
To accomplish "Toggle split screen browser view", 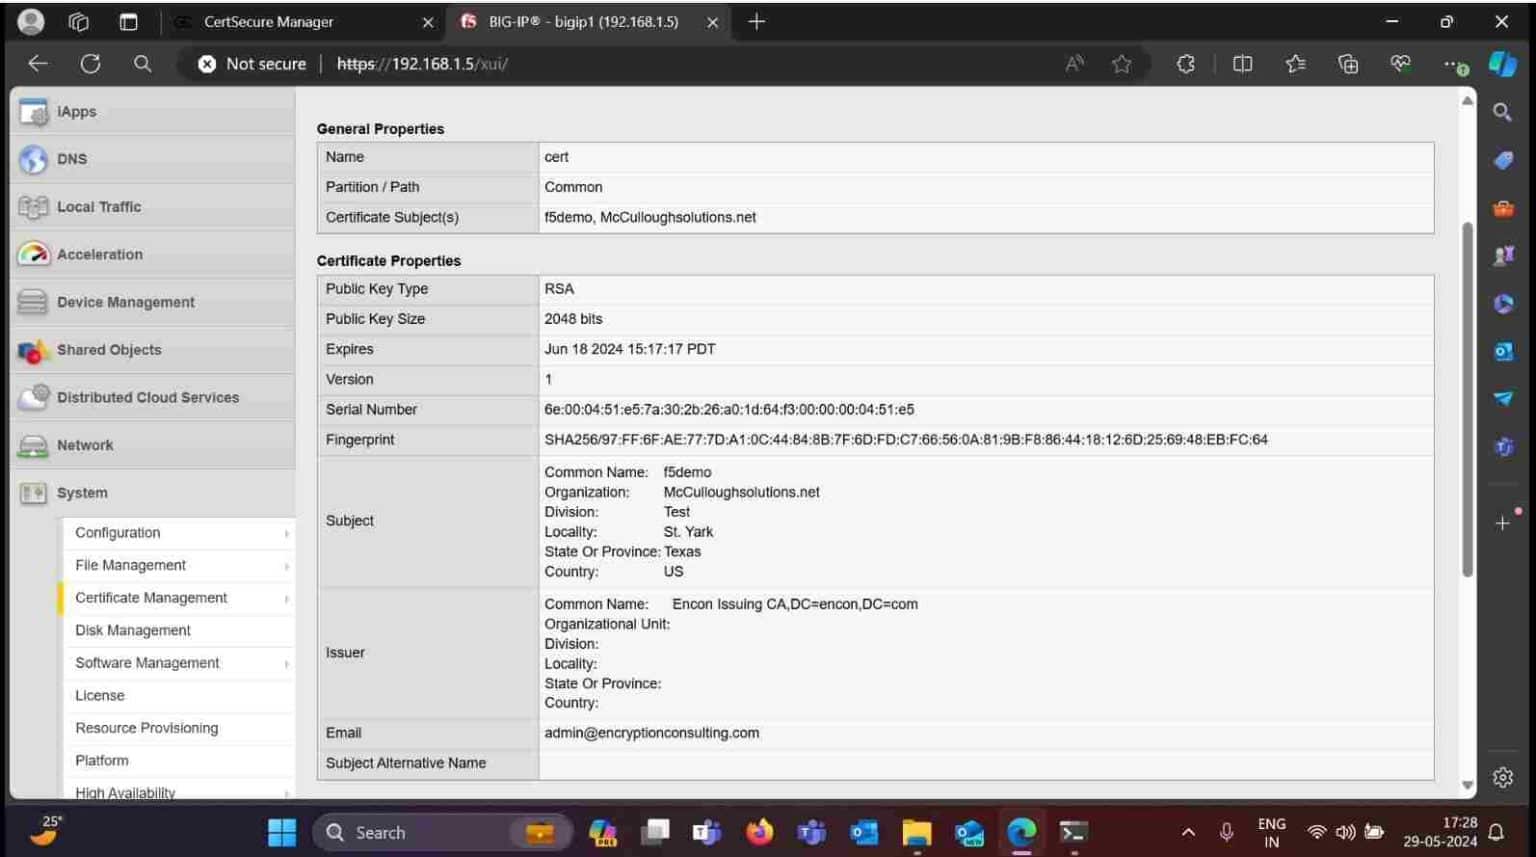I will click(x=1242, y=64).
